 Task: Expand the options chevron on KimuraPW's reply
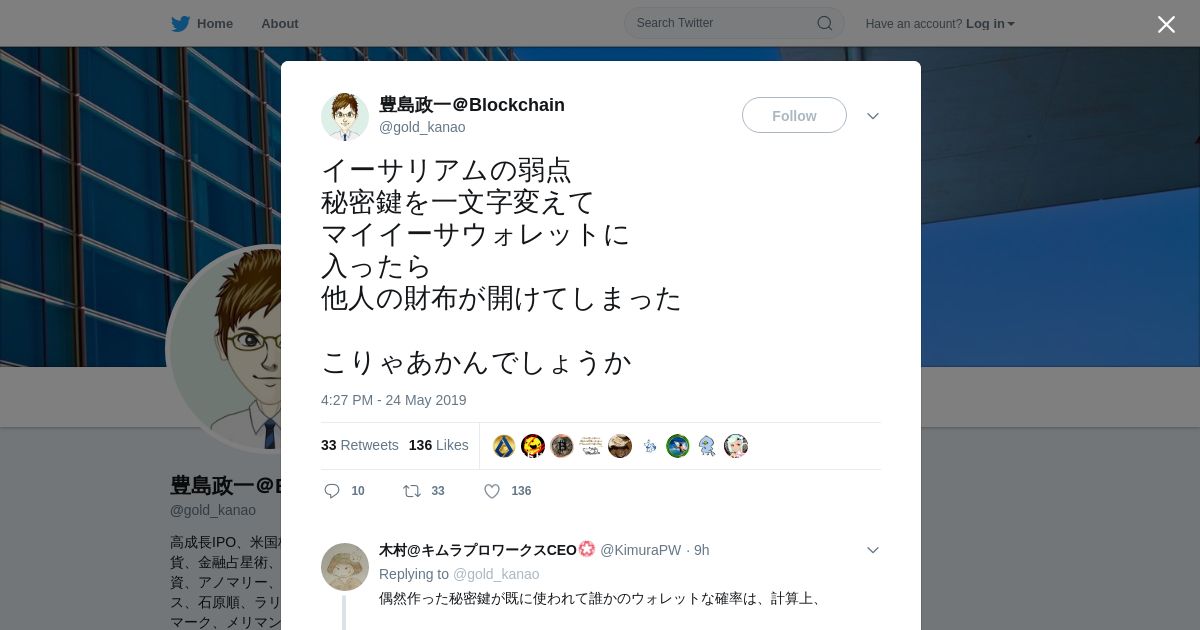tap(873, 550)
